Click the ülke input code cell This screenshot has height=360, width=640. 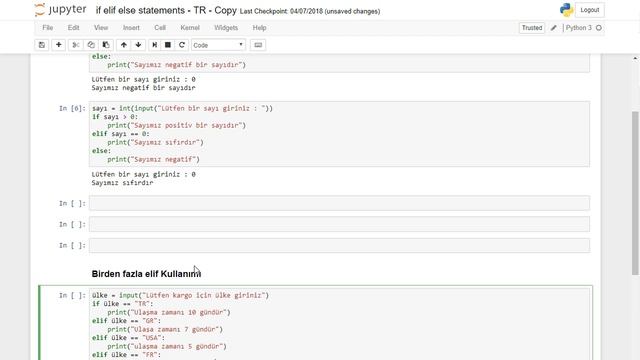coord(339,324)
